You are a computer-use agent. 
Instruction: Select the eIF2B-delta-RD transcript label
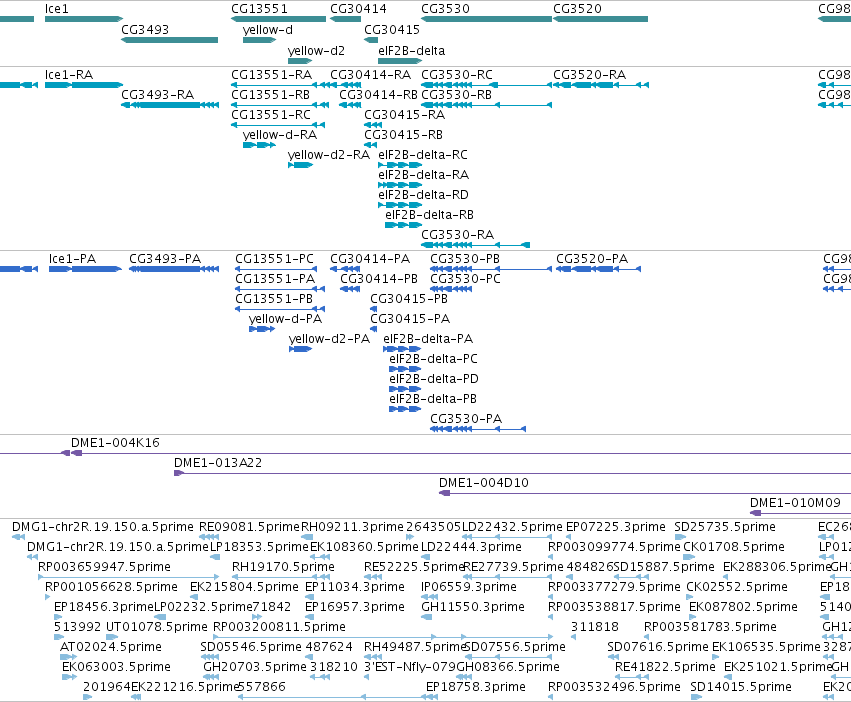(423, 195)
